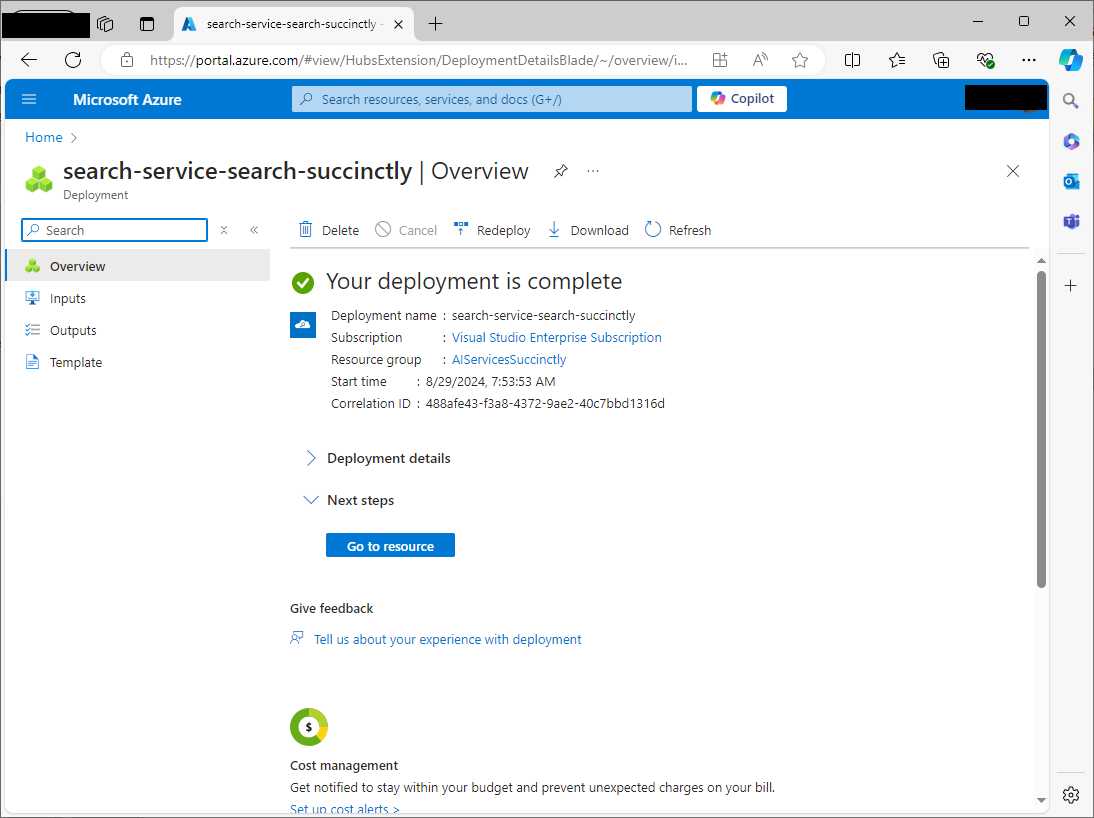Open Copilot in the Azure header
Screen dimensions: 1094x818
(742, 99)
